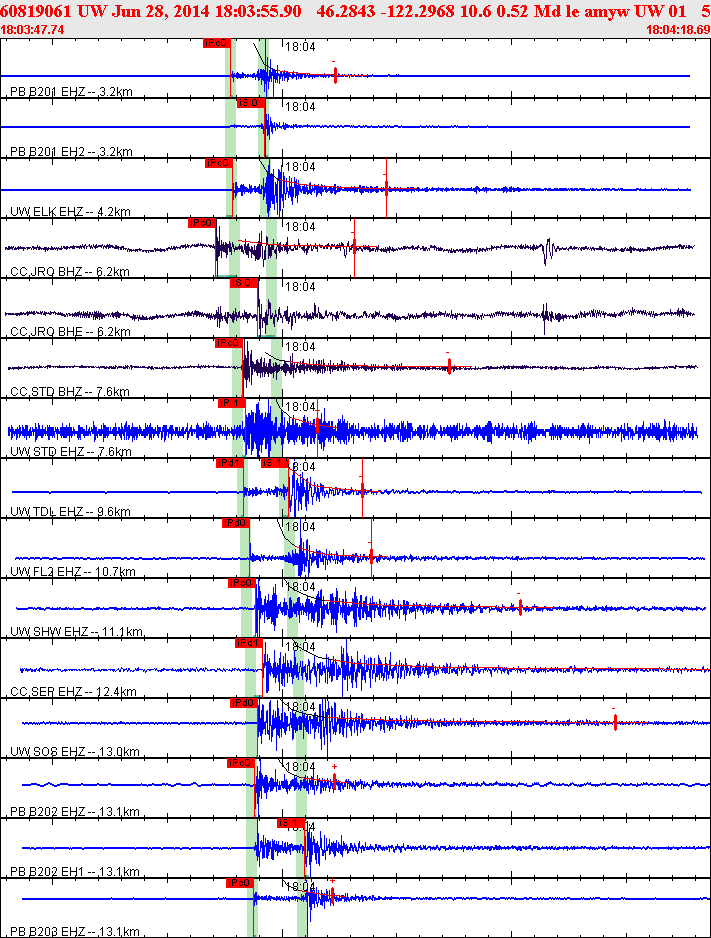Select the 'UW TDL EHZ -- 9.6km' station label
Image resolution: width=711 pixels, height=938 pixels.
click(x=71, y=511)
